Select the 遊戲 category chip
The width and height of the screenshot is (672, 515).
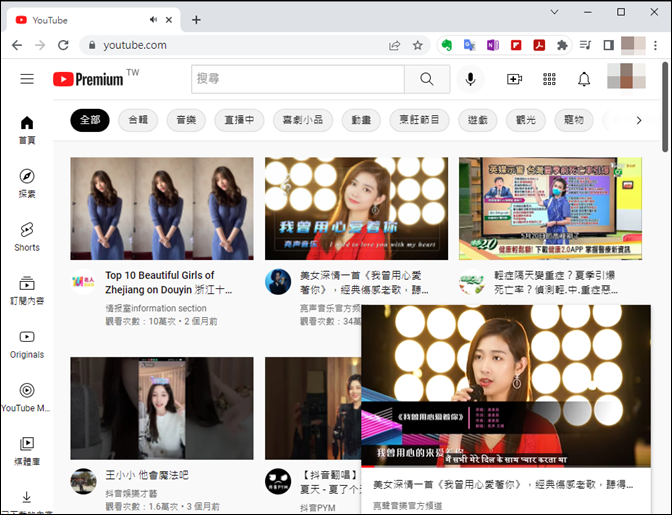coord(478,120)
